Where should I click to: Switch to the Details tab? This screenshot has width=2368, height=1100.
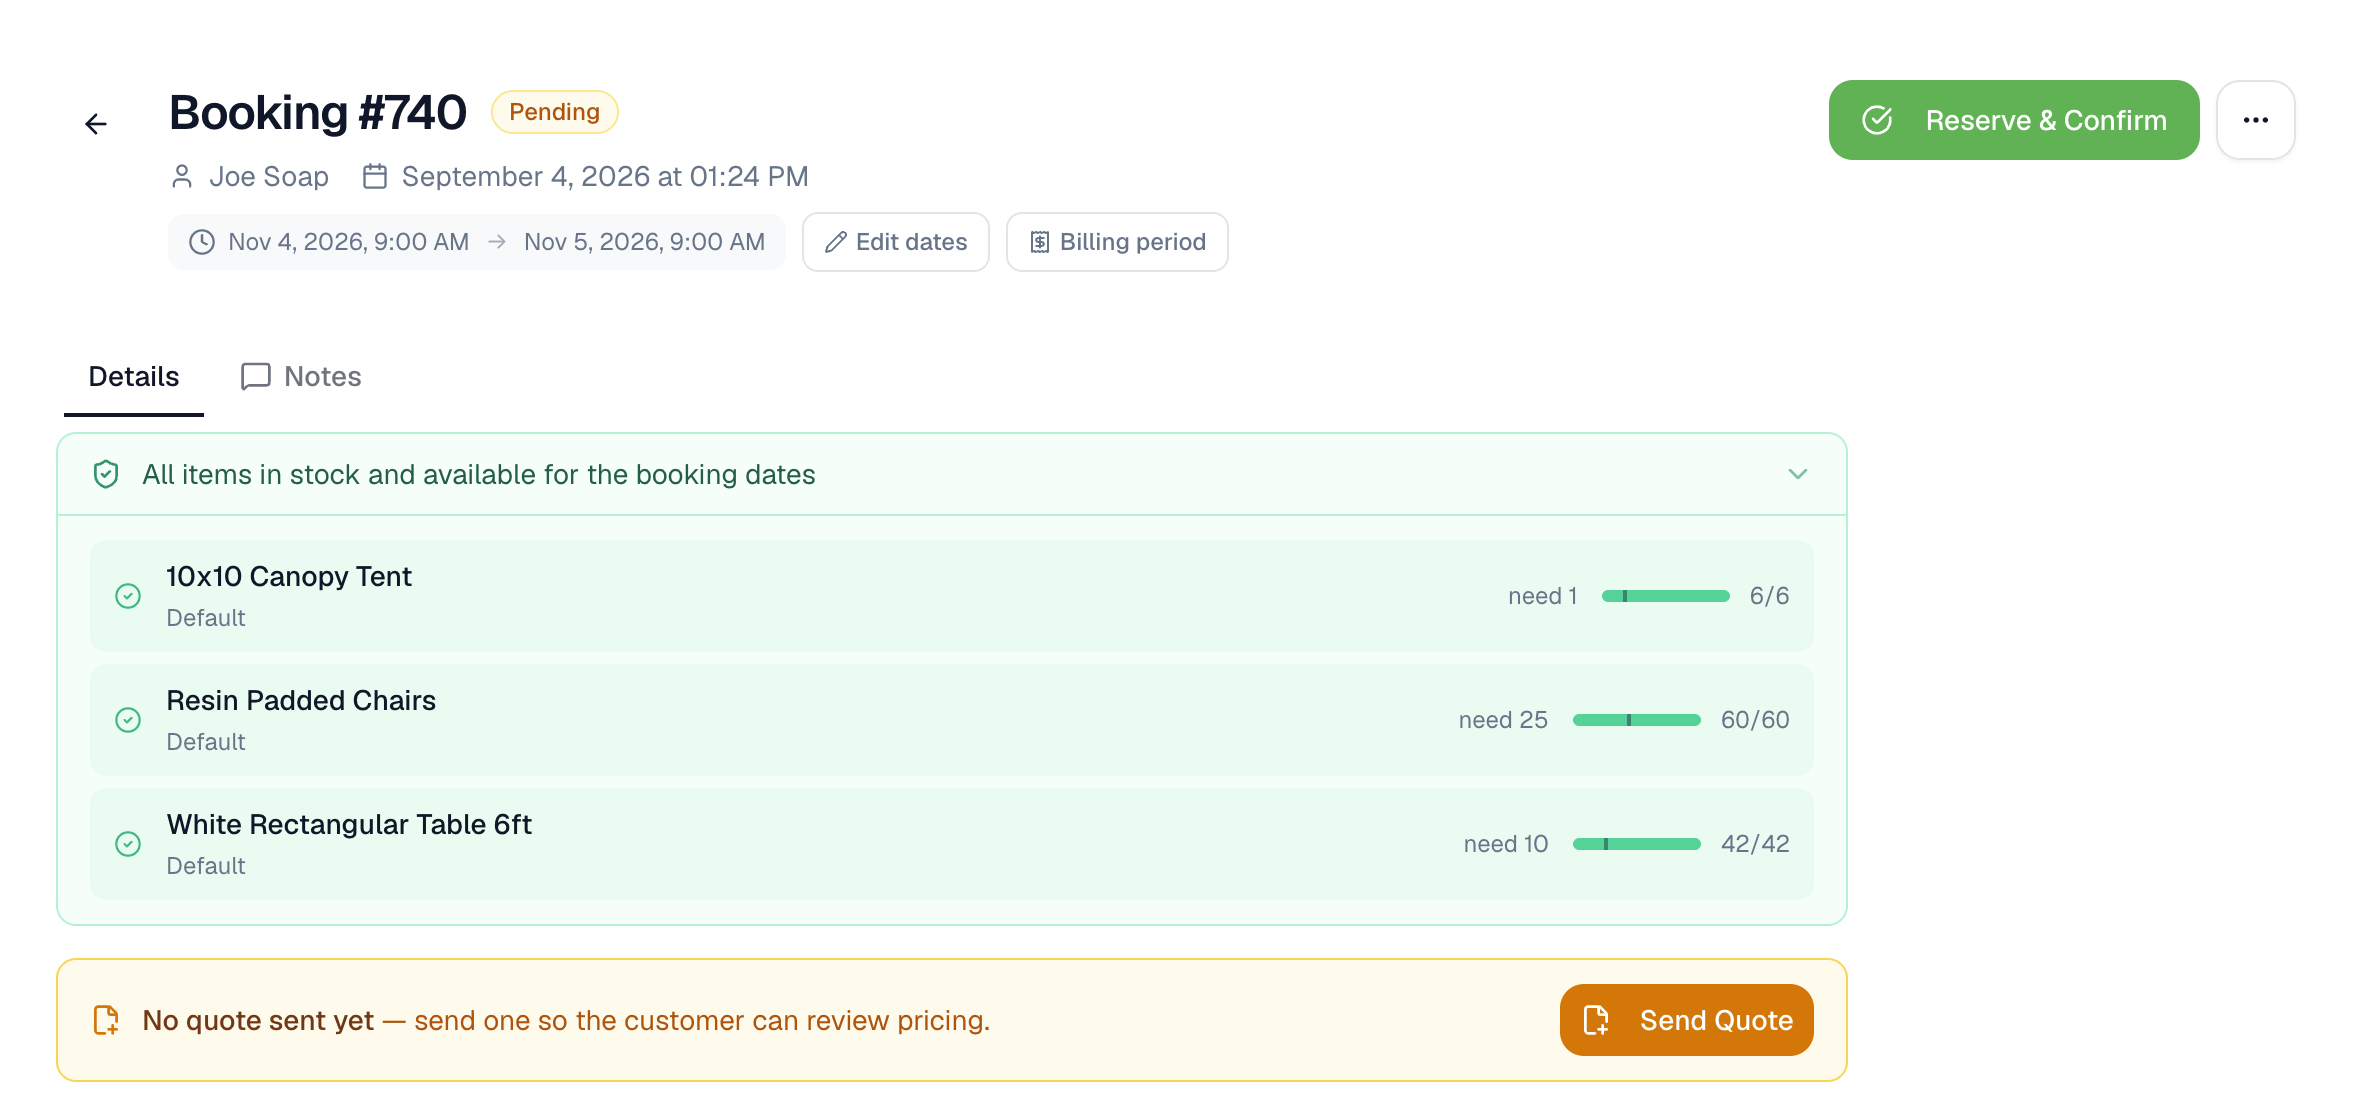coord(134,377)
